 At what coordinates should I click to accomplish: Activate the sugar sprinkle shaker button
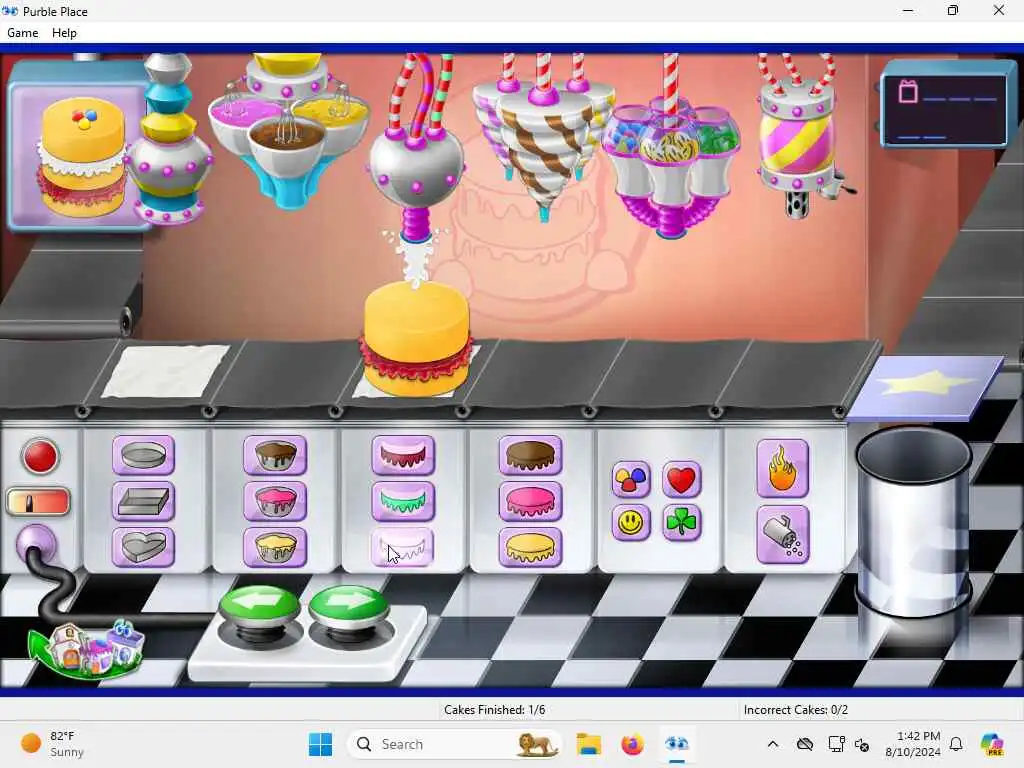pos(782,535)
